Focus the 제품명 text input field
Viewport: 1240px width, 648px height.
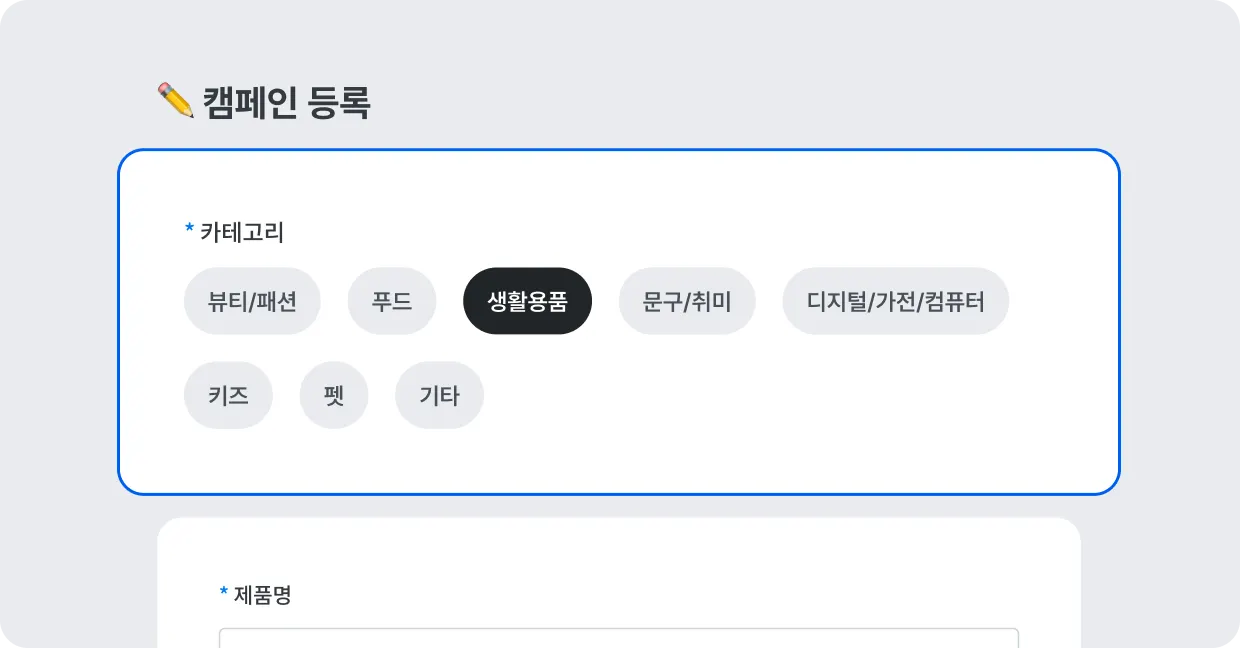click(618, 638)
